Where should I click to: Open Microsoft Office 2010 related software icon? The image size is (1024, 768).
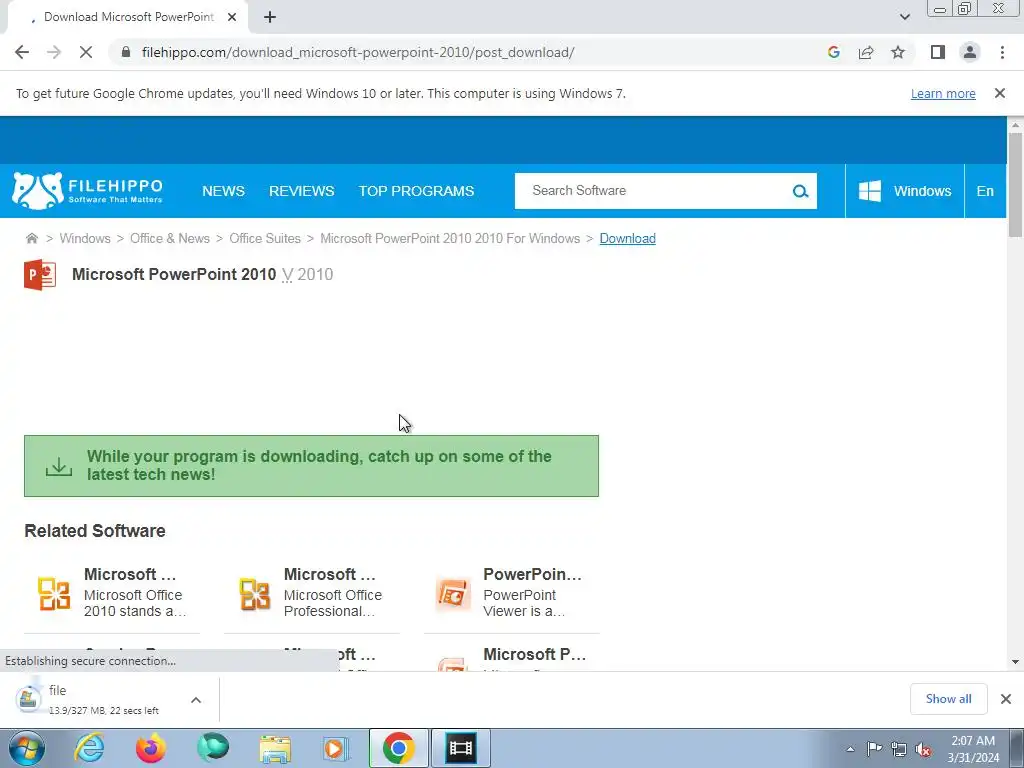(54, 594)
